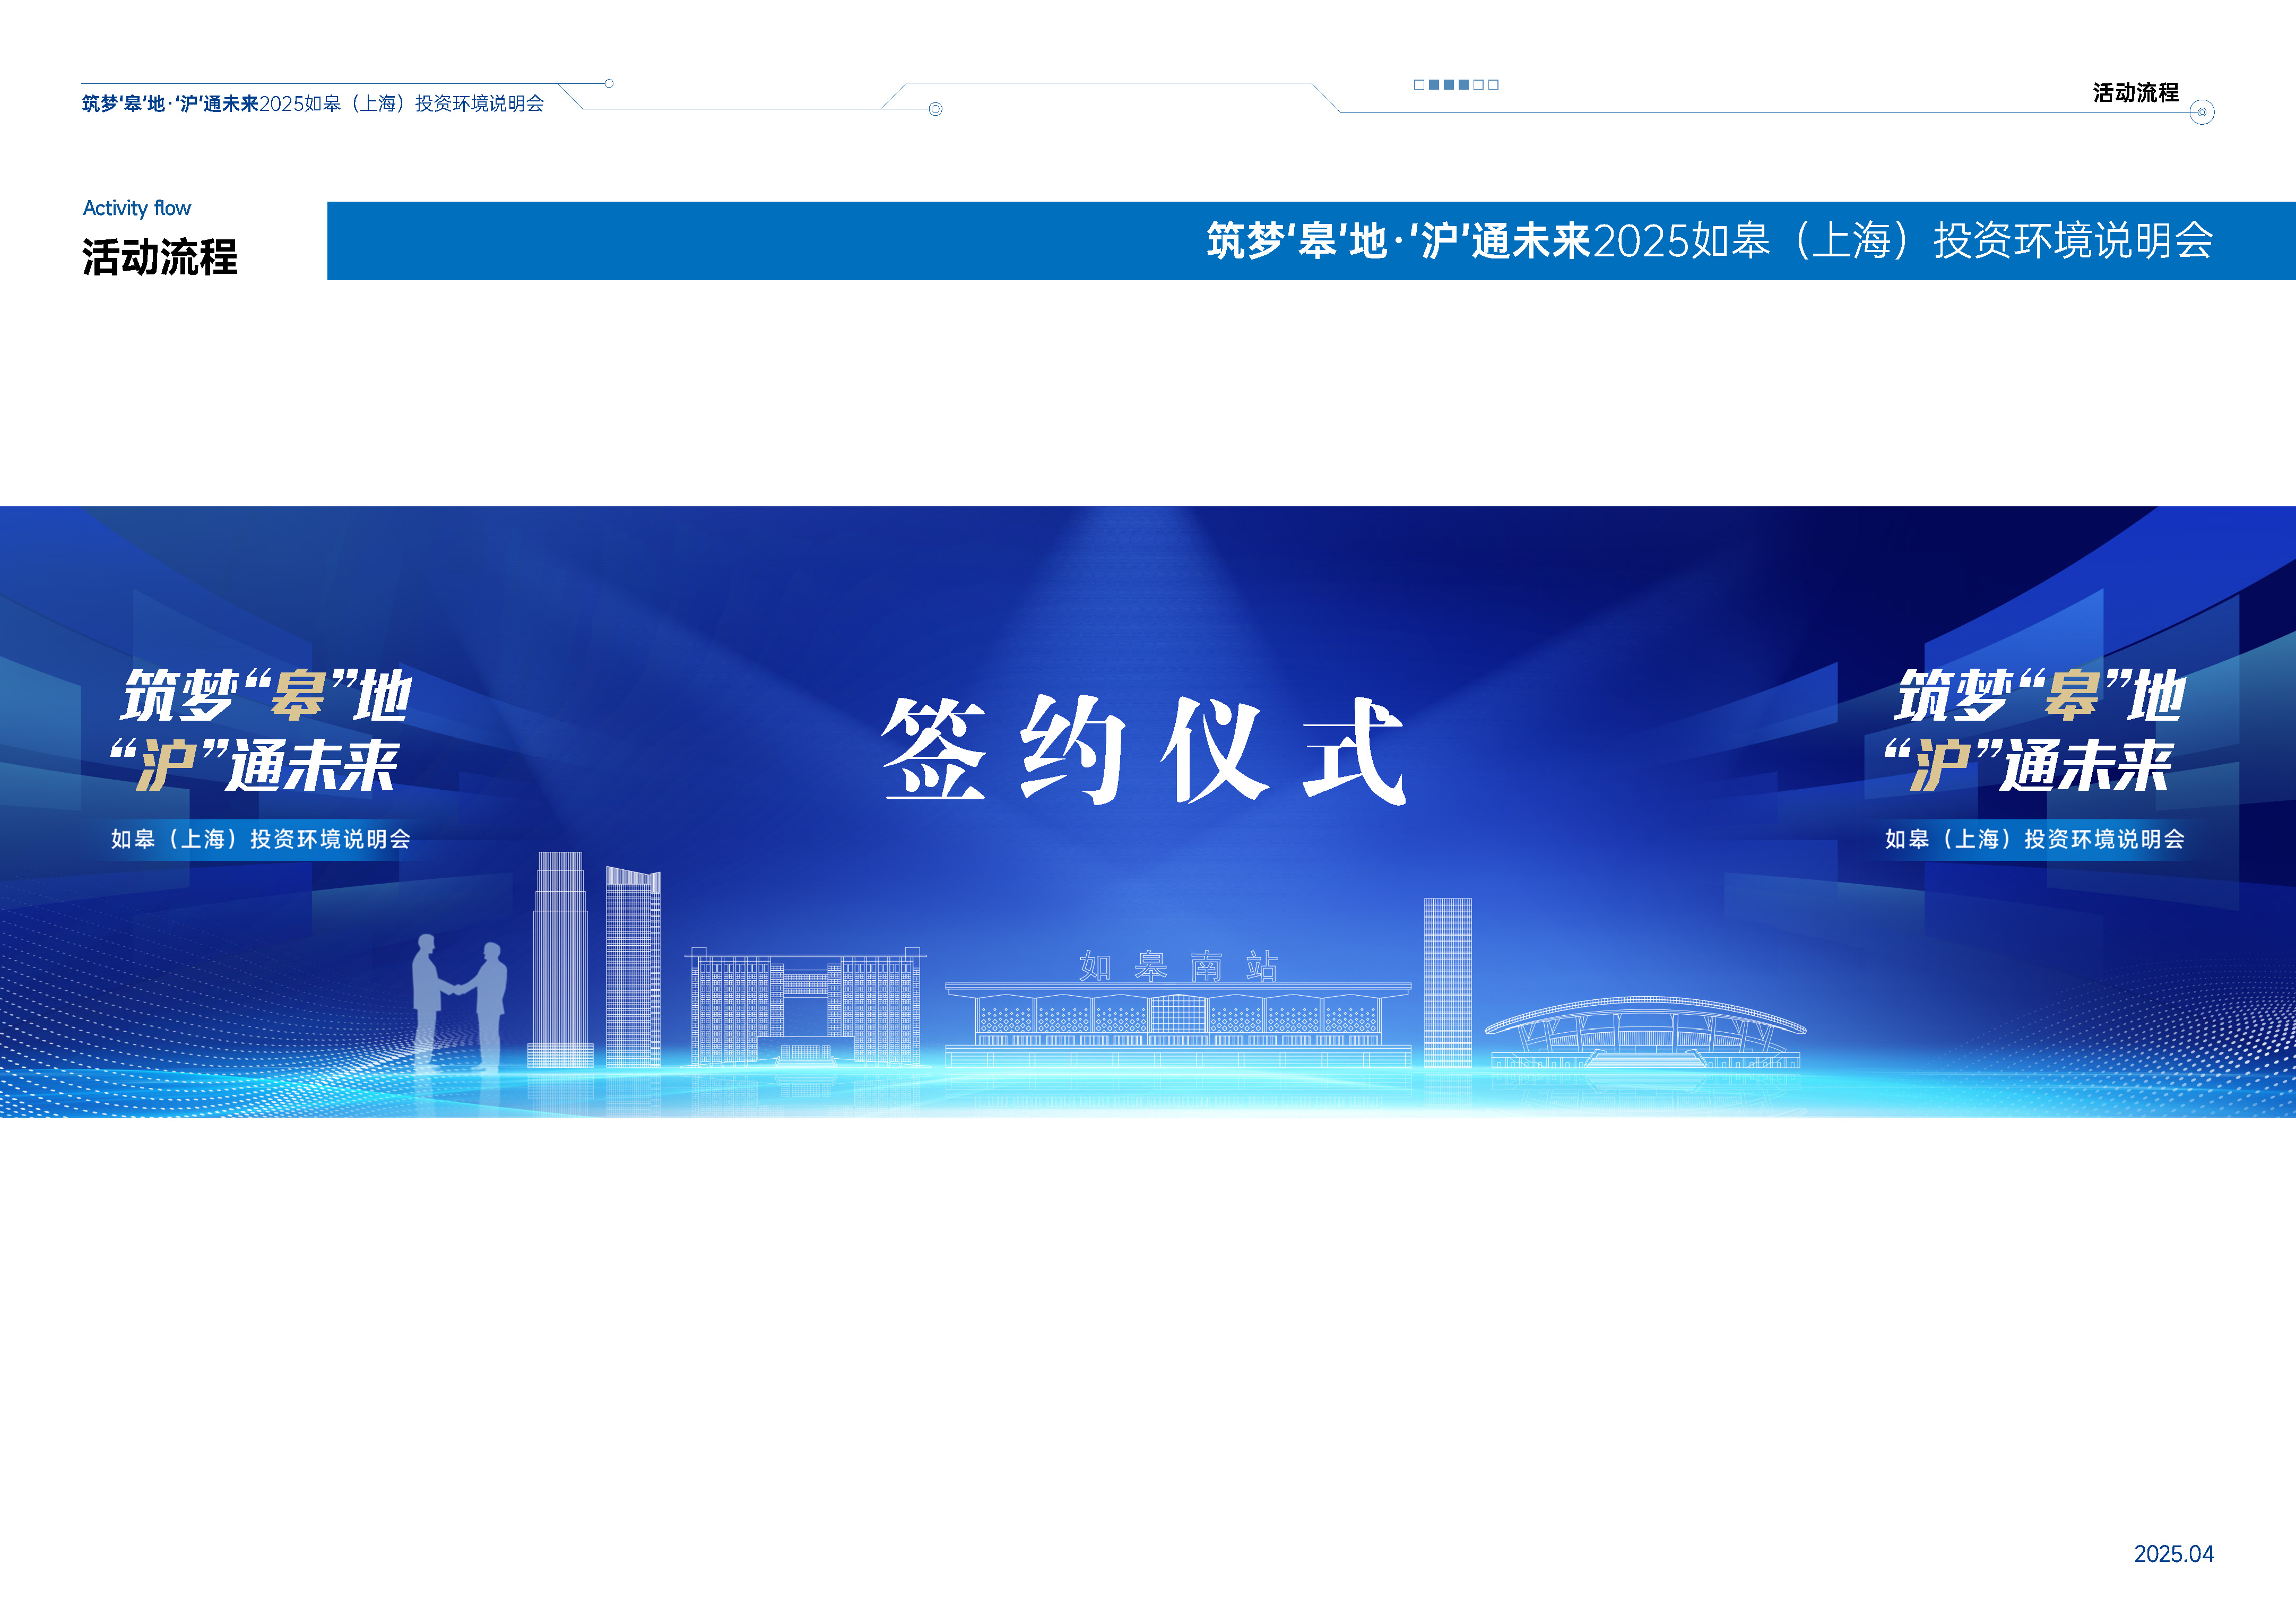Click the small circle node in header center
The width and height of the screenshot is (2296, 1624).
(935, 109)
